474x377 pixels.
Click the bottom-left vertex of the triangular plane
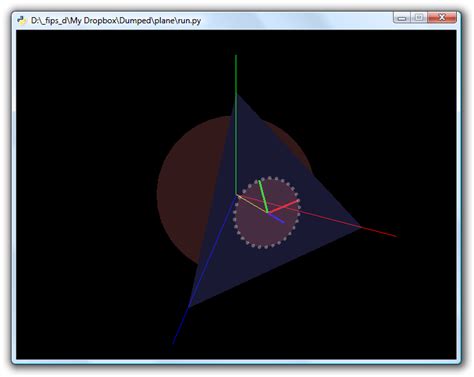tap(189, 306)
